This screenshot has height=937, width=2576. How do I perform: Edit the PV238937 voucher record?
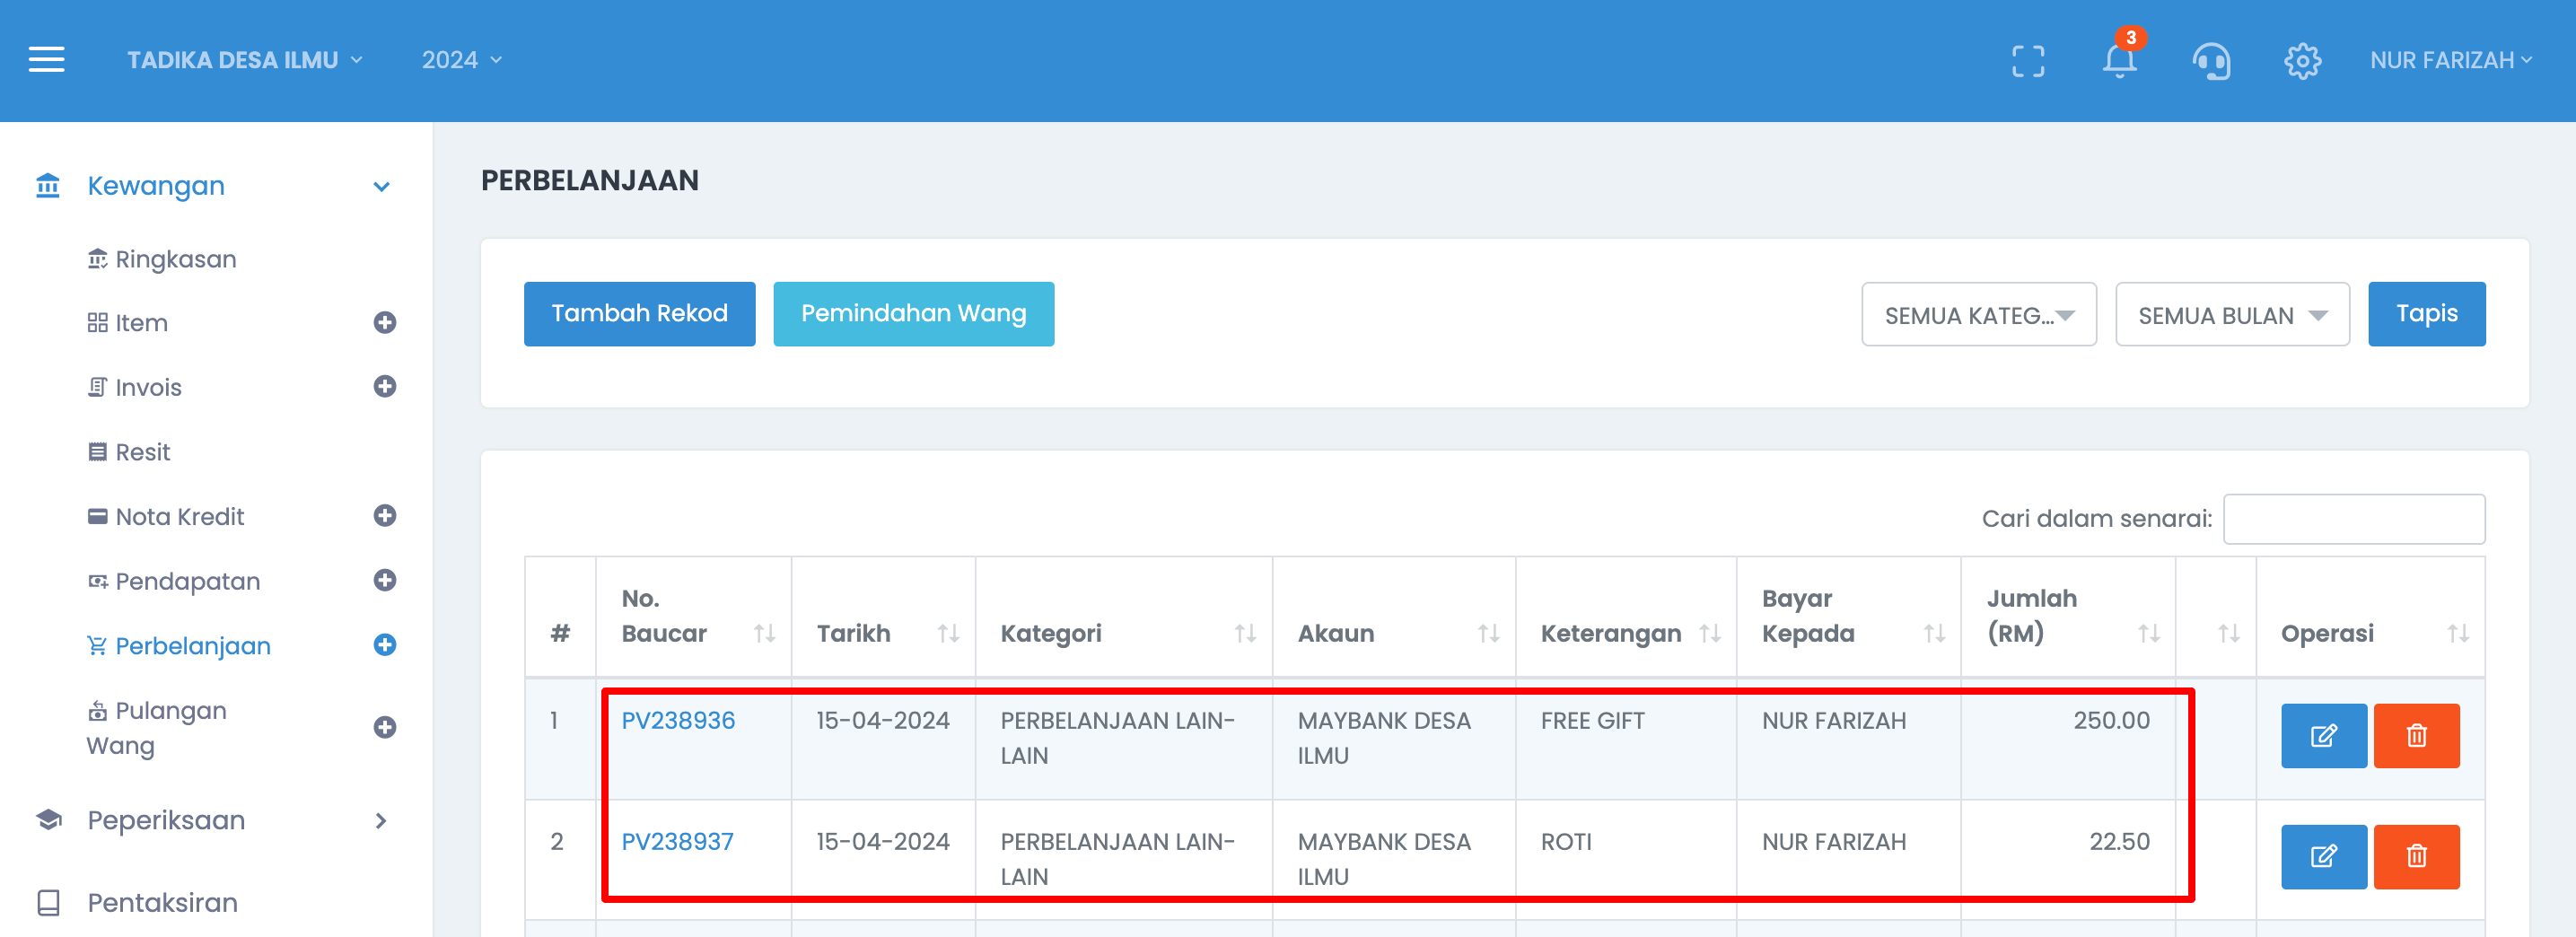point(2324,857)
